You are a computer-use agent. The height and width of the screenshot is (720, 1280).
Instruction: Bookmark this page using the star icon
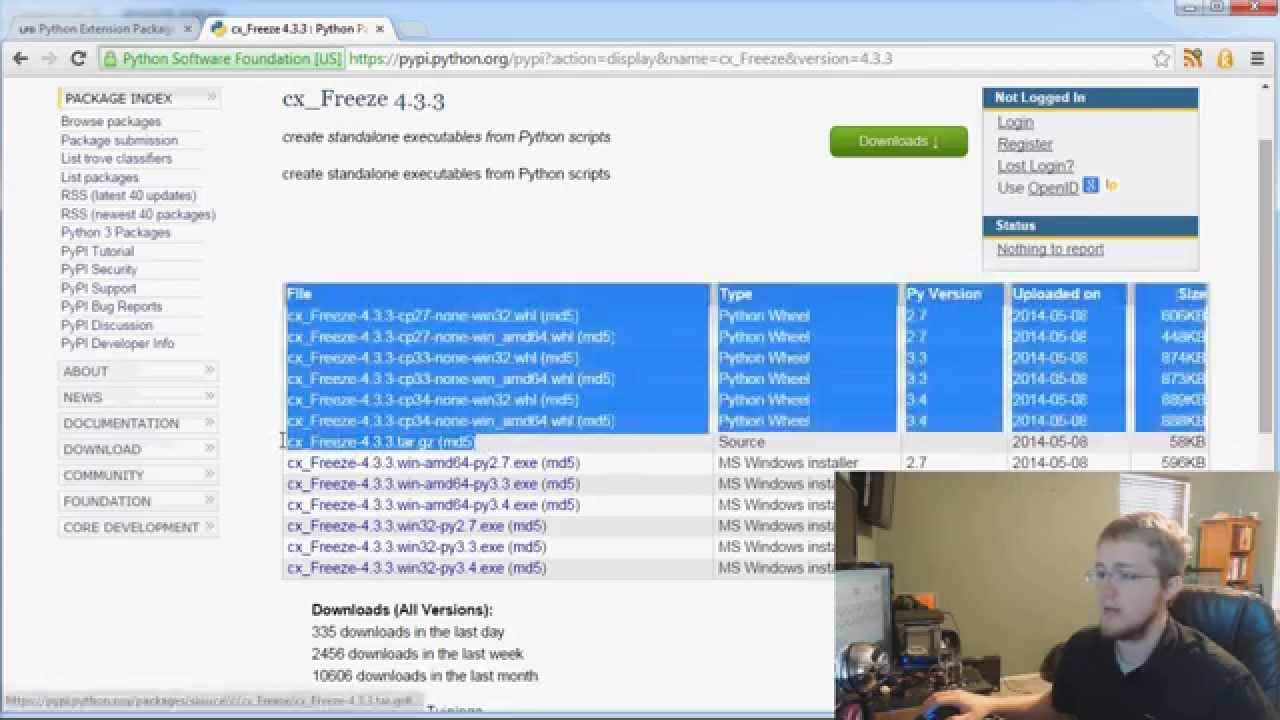click(x=1161, y=59)
